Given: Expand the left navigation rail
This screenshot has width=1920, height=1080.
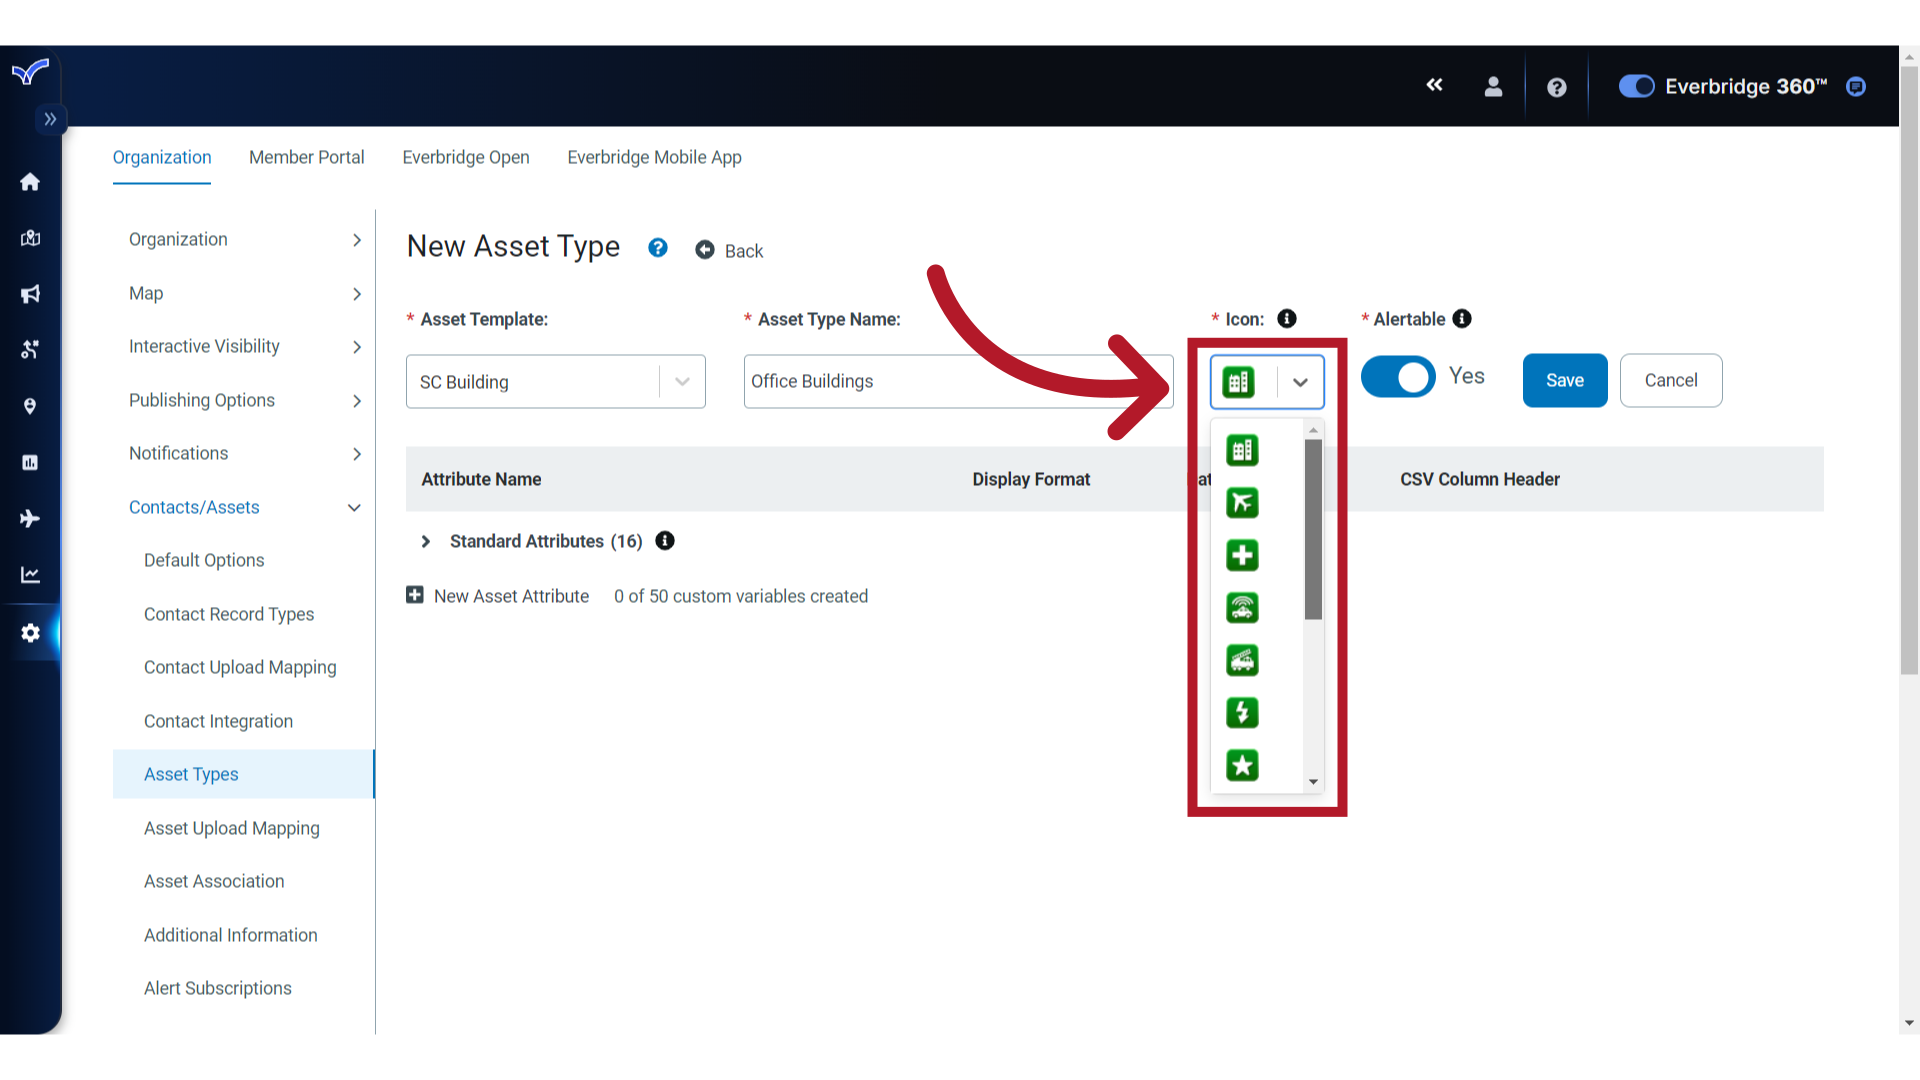Looking at the screenshot, I should (50, 119).
